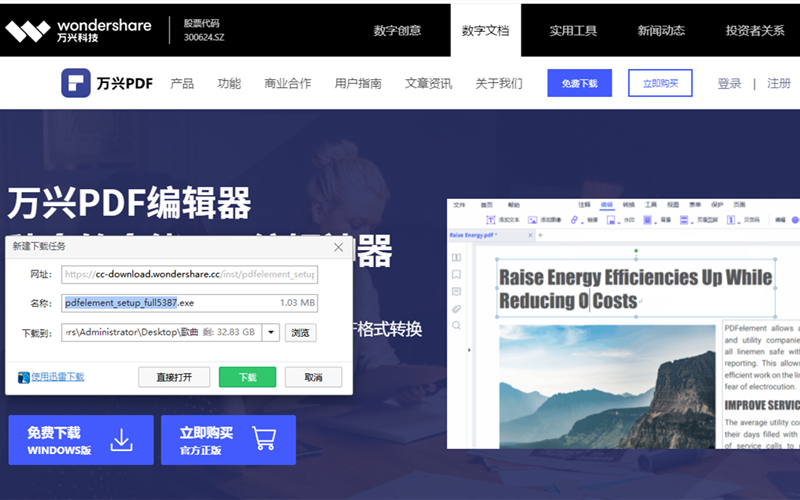Click the 浏览 browse button
This screenshot has width=800, height=500.
[x=300, y=332]
